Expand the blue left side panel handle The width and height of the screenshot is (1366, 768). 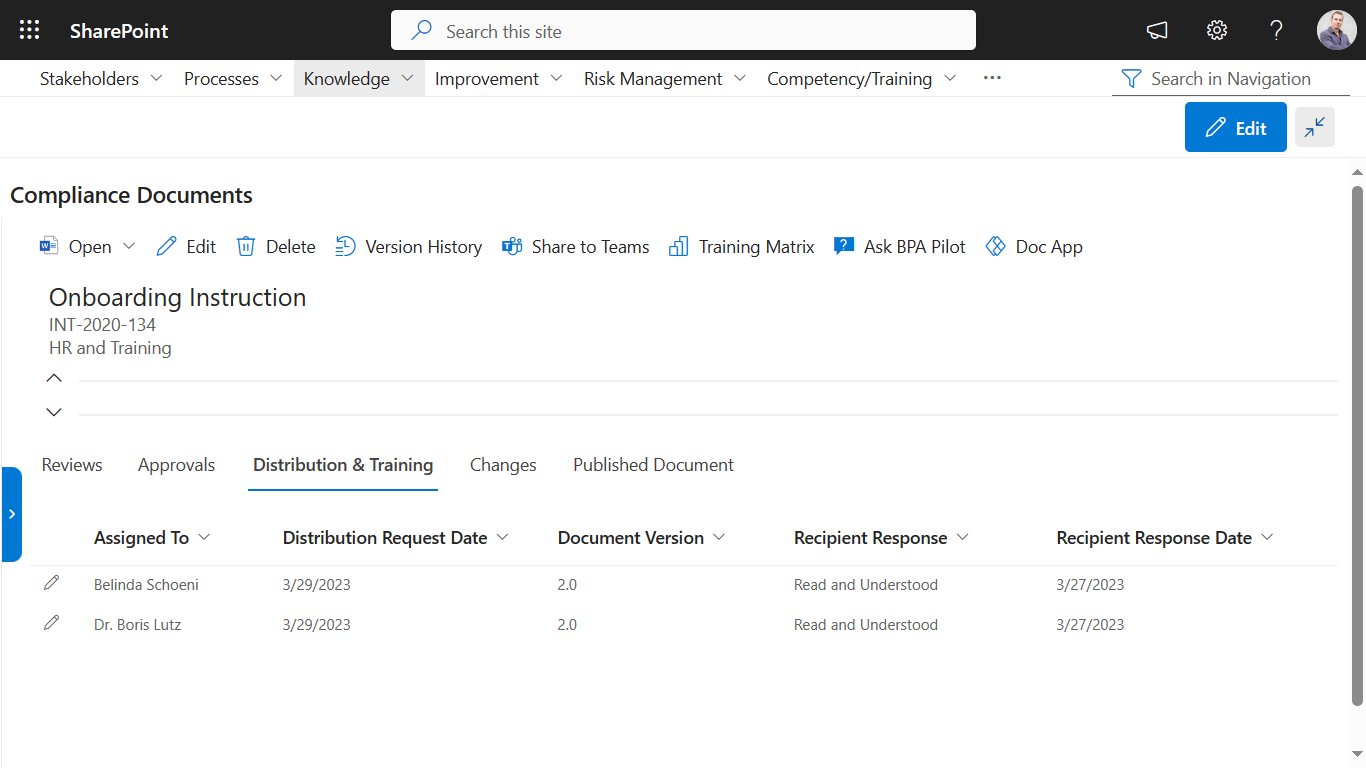pyautogui.click(x=11, y=514)
